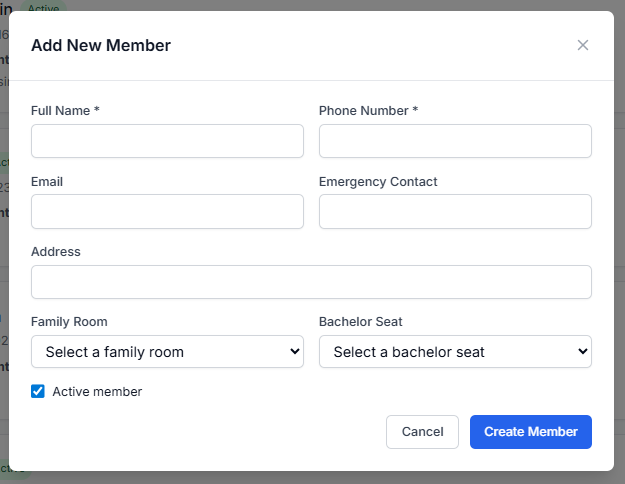
Task: Select the Emergency Contact input box
Action: pos(455,211)
